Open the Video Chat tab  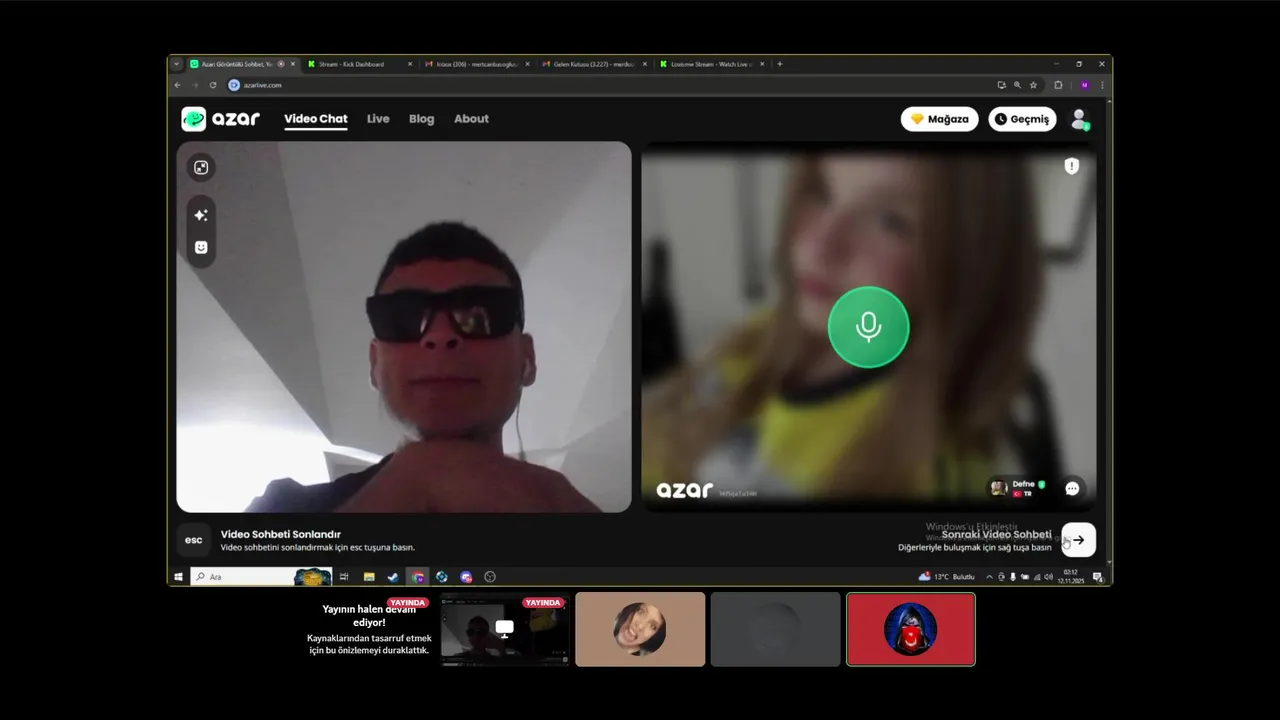coord(316,119)
